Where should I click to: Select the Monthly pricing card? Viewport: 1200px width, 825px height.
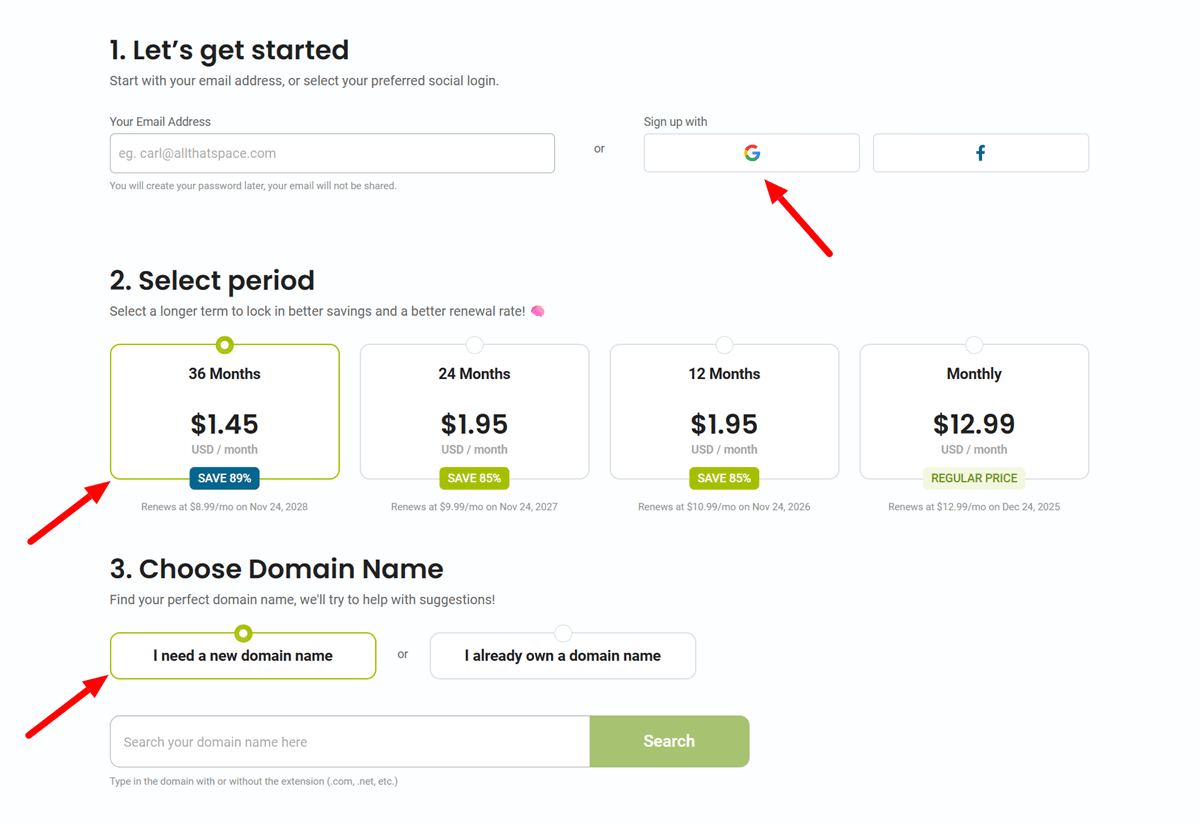(x=974, y=411)
